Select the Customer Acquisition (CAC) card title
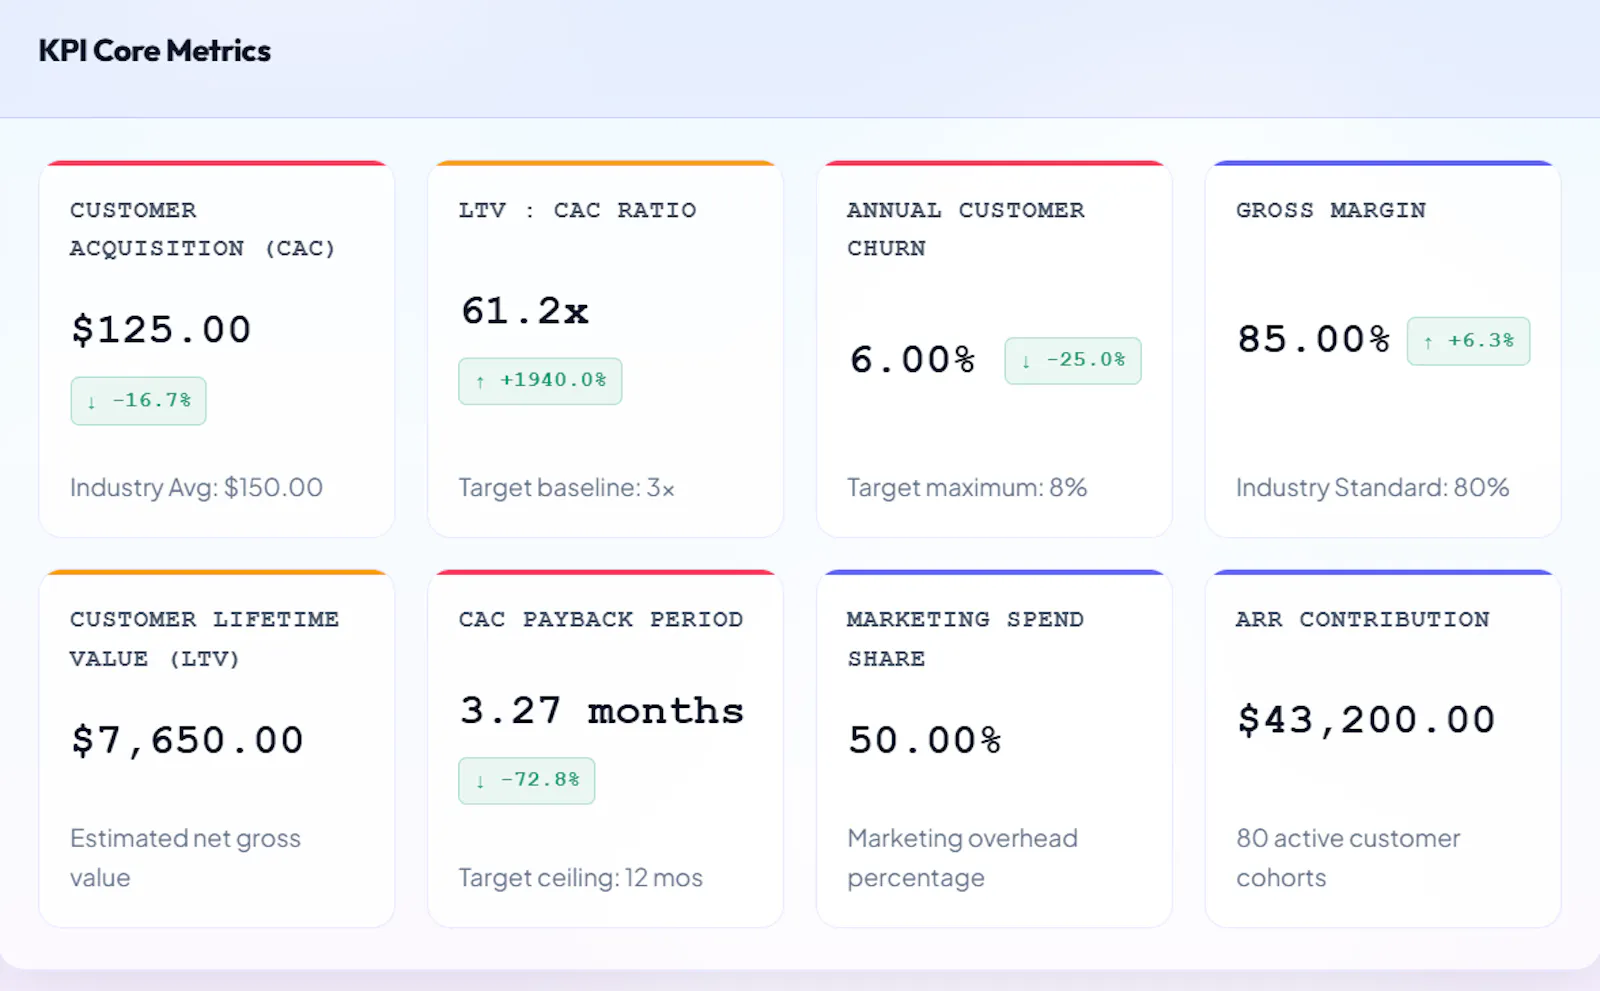 [203, 229]
